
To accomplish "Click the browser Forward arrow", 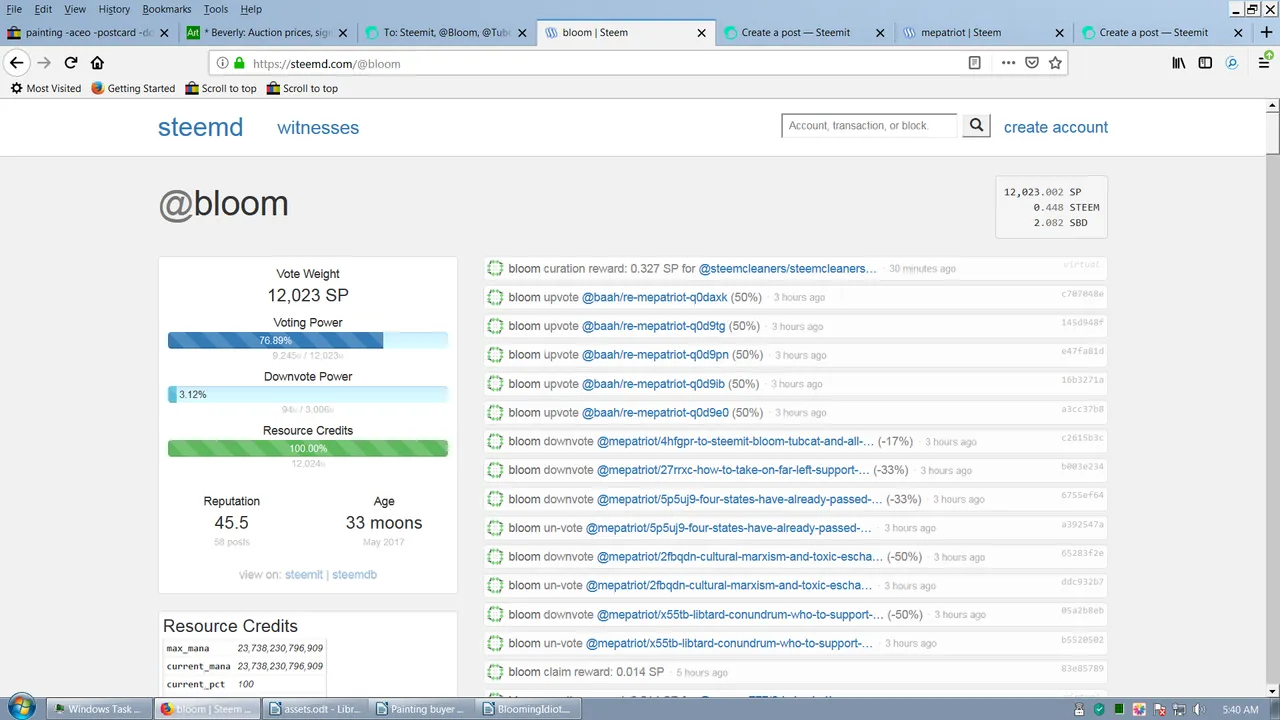I will click(43, 63).
